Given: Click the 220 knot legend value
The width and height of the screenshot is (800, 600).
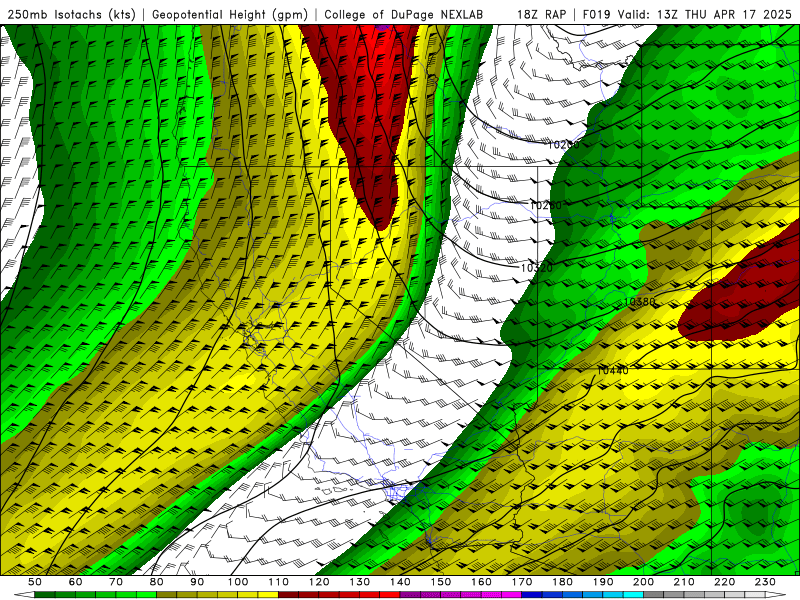Looking at the screenshot, I should (x=725, y=582).
